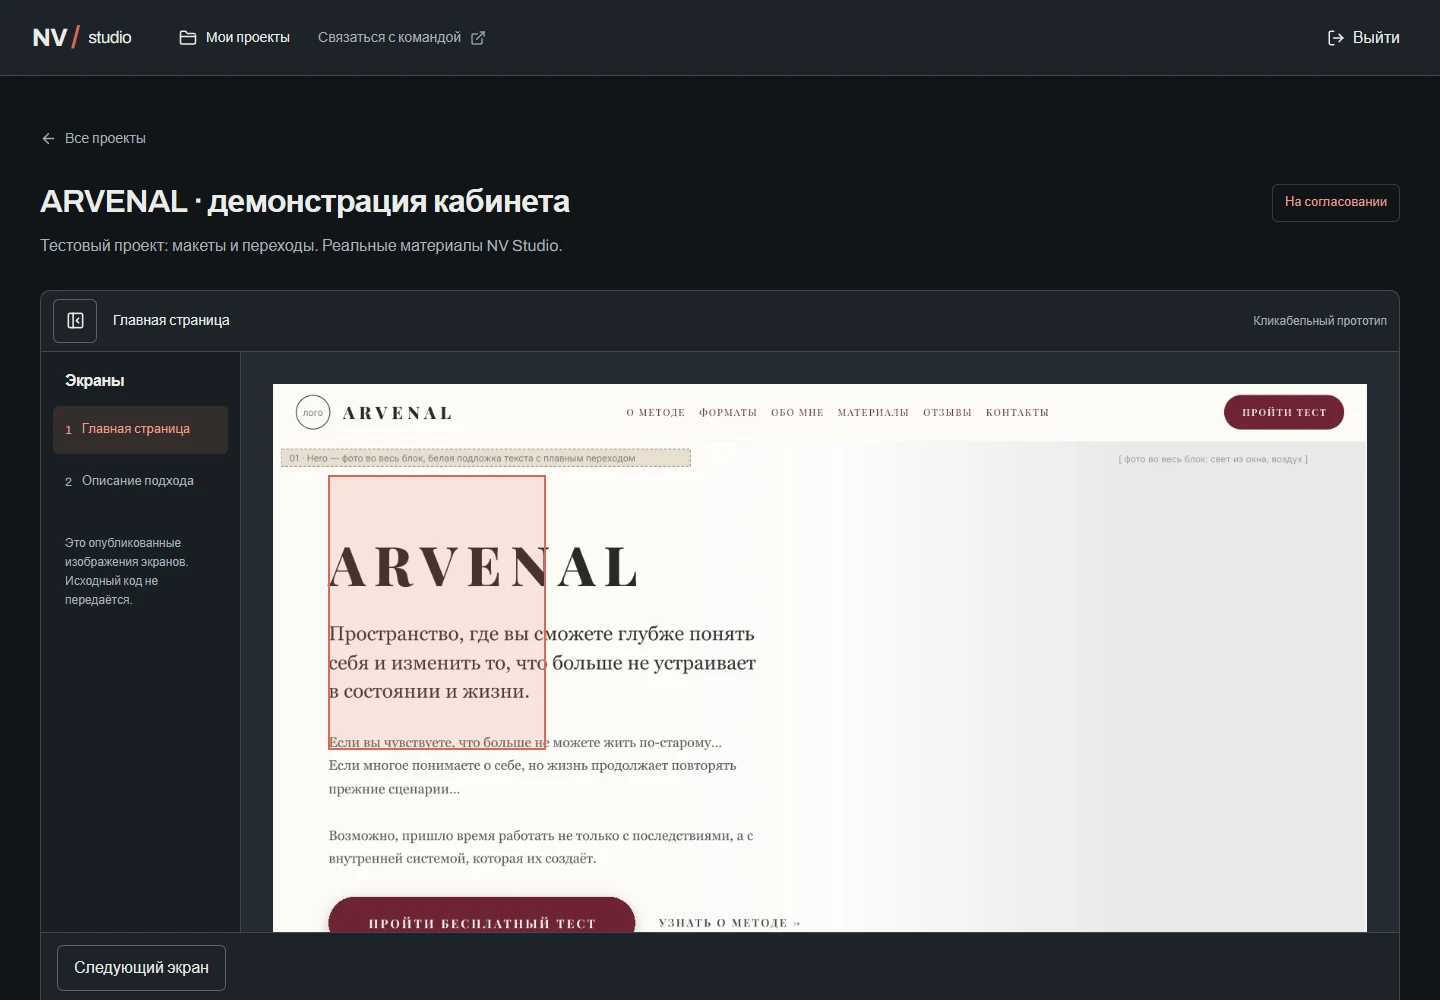Click ОТЗЫВЫ in prototype nav
Image resolution: width=1440 pixels, height=1000 pixels.
point(947,413)
